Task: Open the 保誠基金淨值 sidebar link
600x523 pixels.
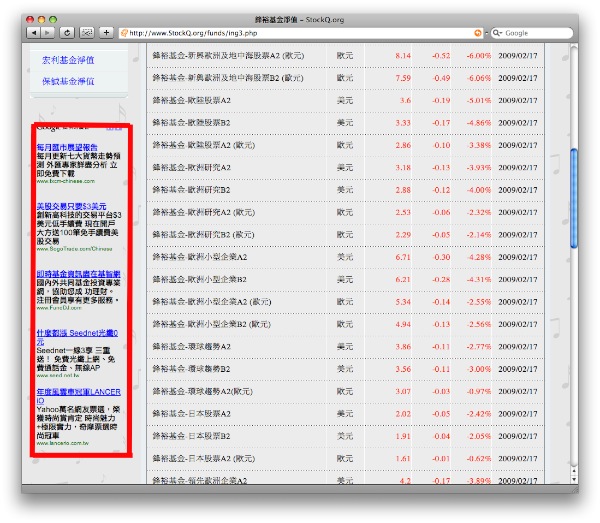Action: (69, 80)
